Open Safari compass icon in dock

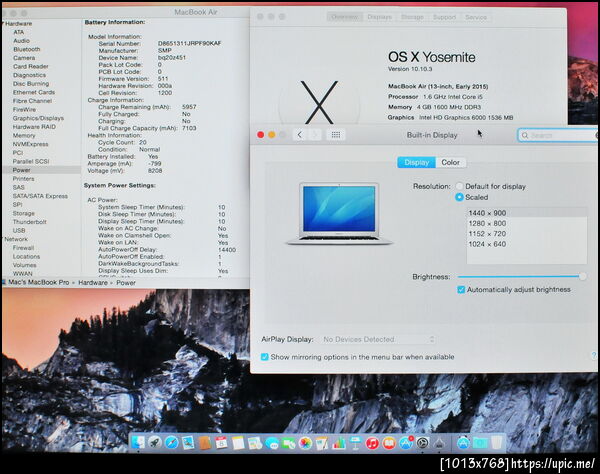[x=172, y=443]
